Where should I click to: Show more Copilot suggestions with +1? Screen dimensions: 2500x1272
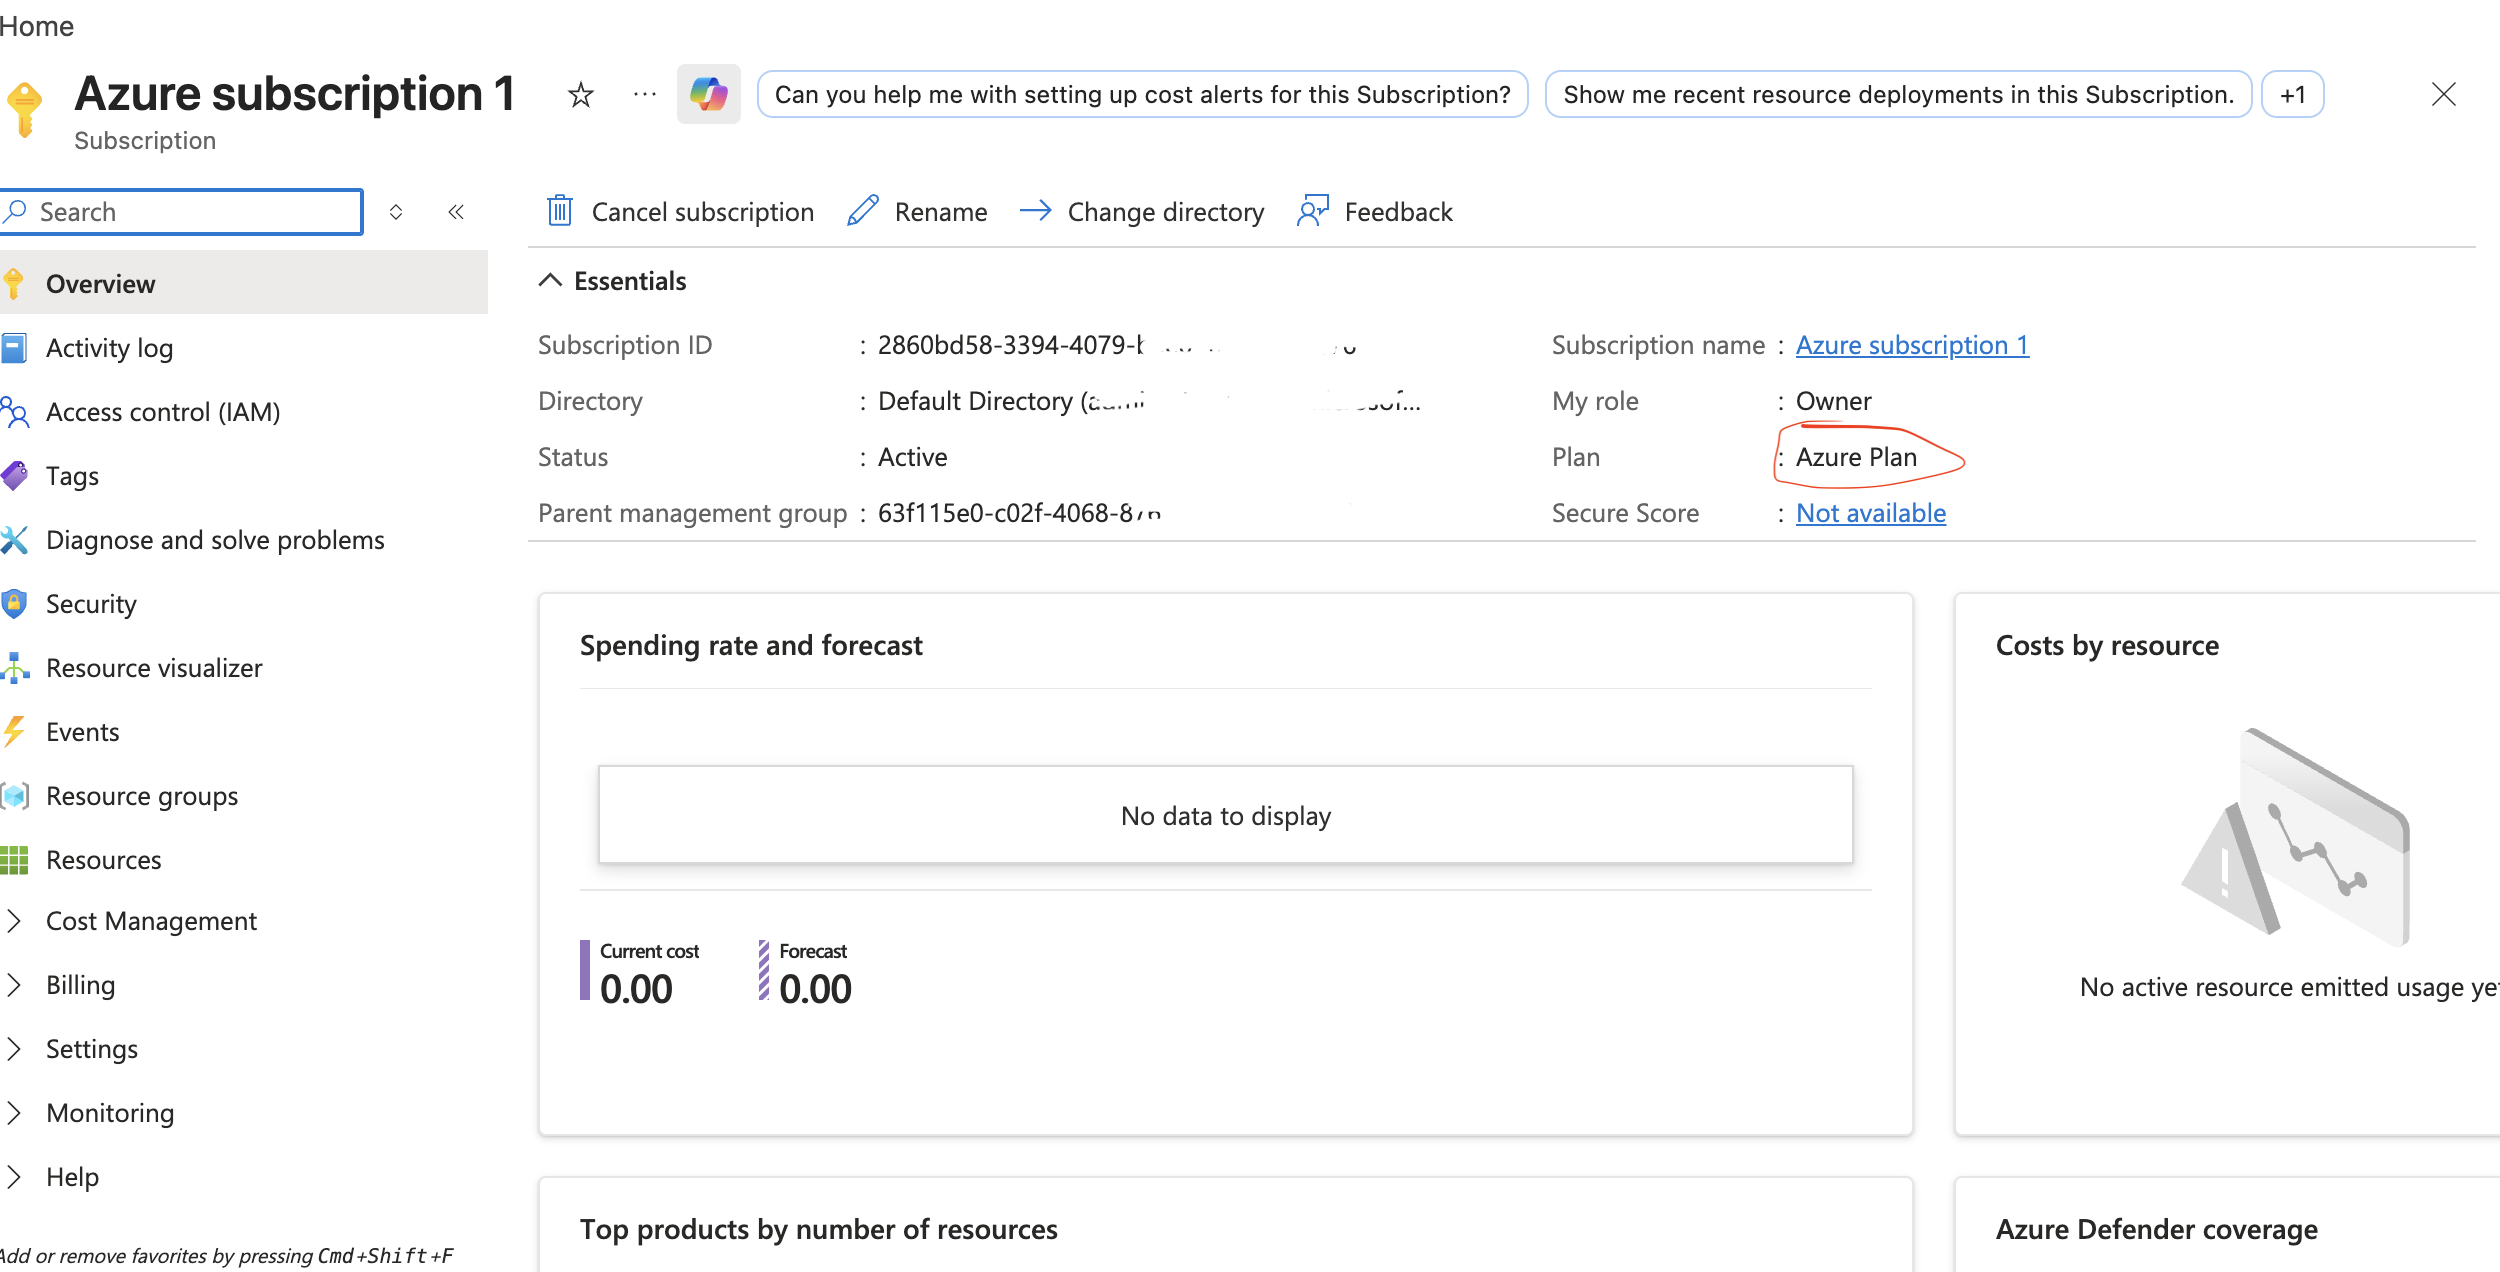click(x=2292, y=95)
